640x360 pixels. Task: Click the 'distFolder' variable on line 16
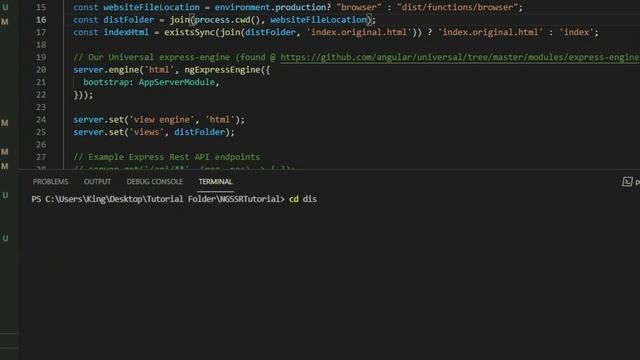coord(129,20)
